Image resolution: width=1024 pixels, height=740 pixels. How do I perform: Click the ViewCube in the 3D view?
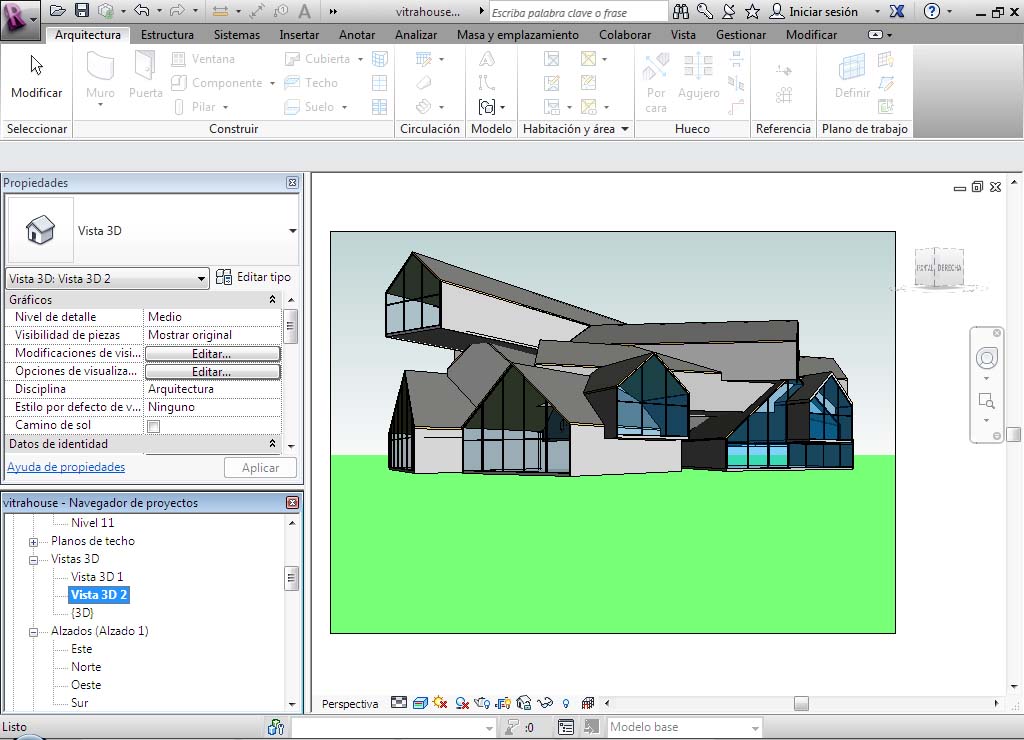[x=938, y=268]
